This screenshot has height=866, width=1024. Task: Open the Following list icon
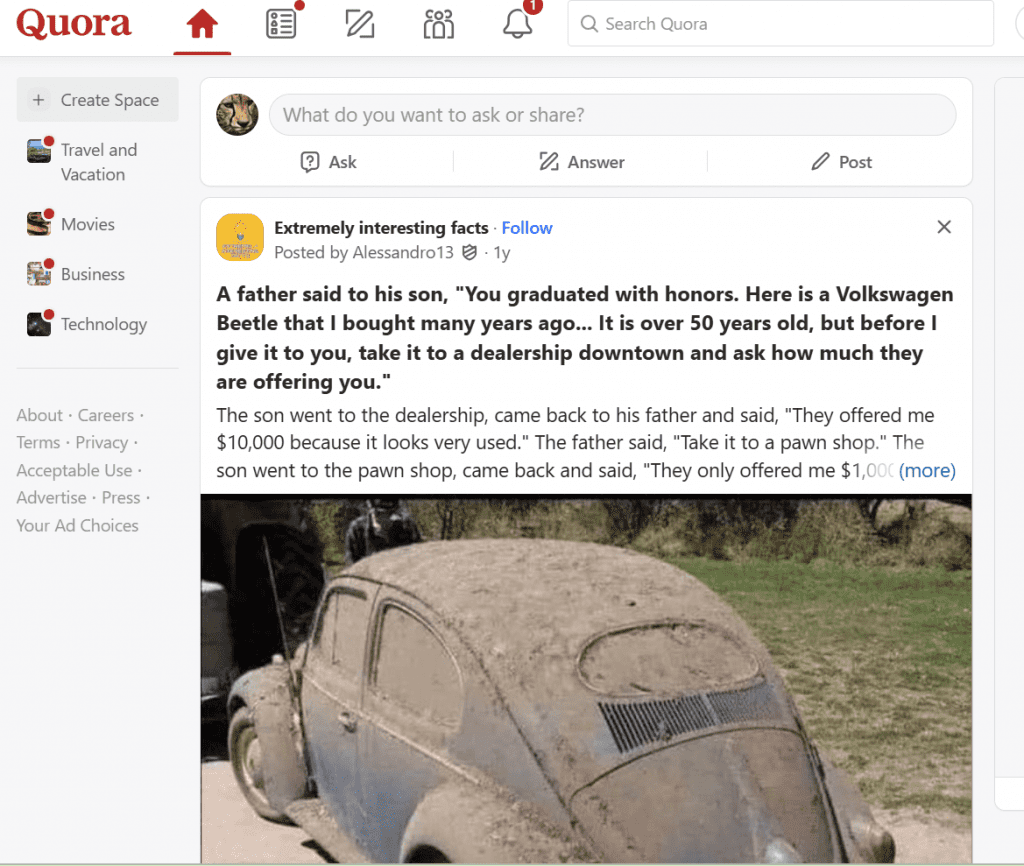281,24
